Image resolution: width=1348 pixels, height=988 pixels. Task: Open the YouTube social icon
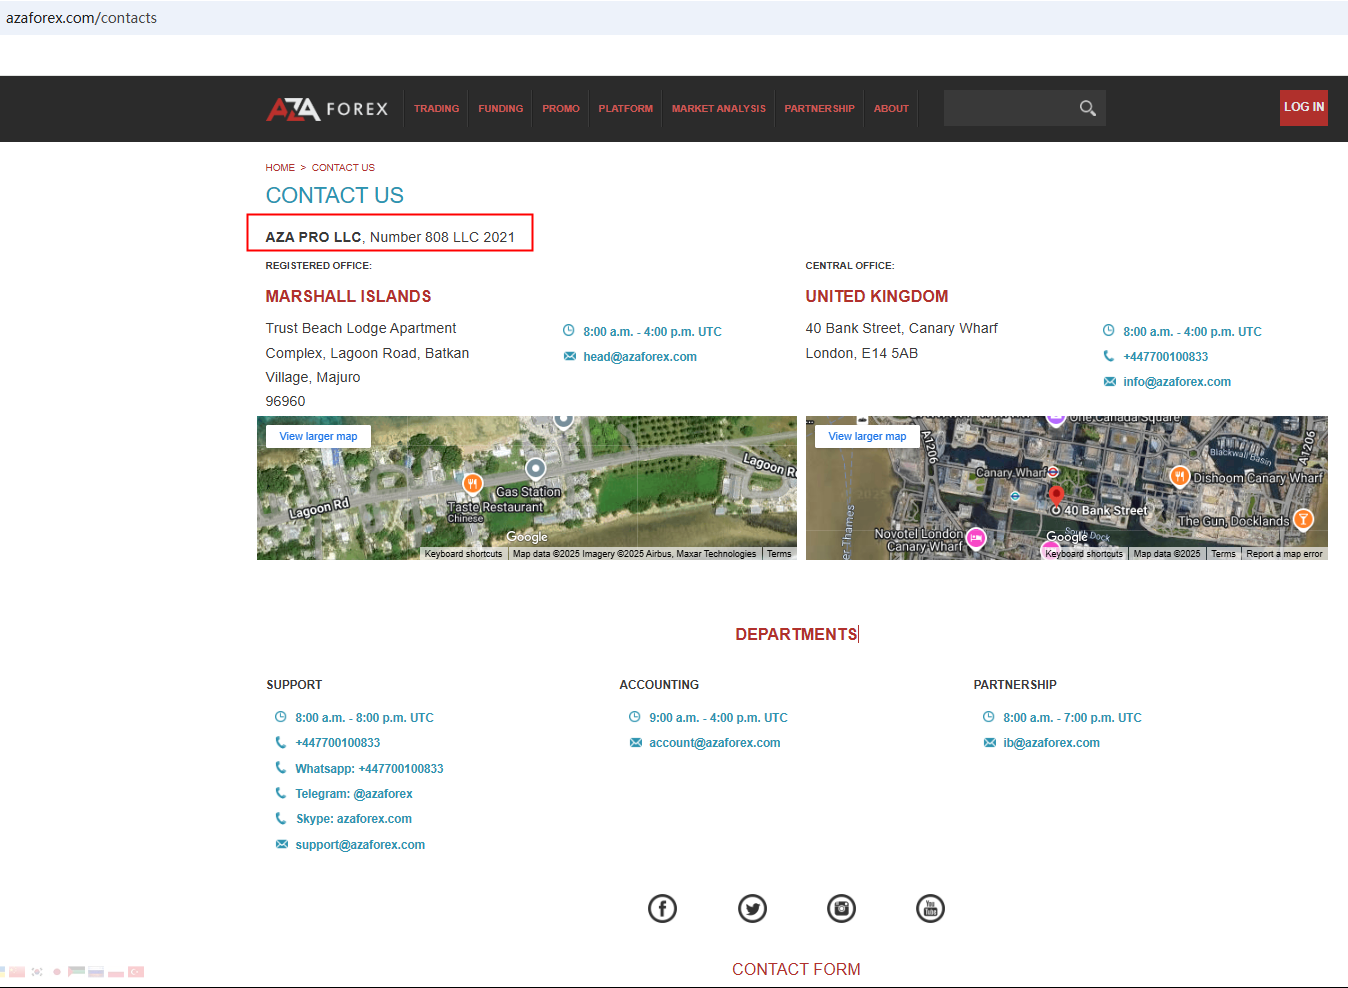(x=930, y=908)
